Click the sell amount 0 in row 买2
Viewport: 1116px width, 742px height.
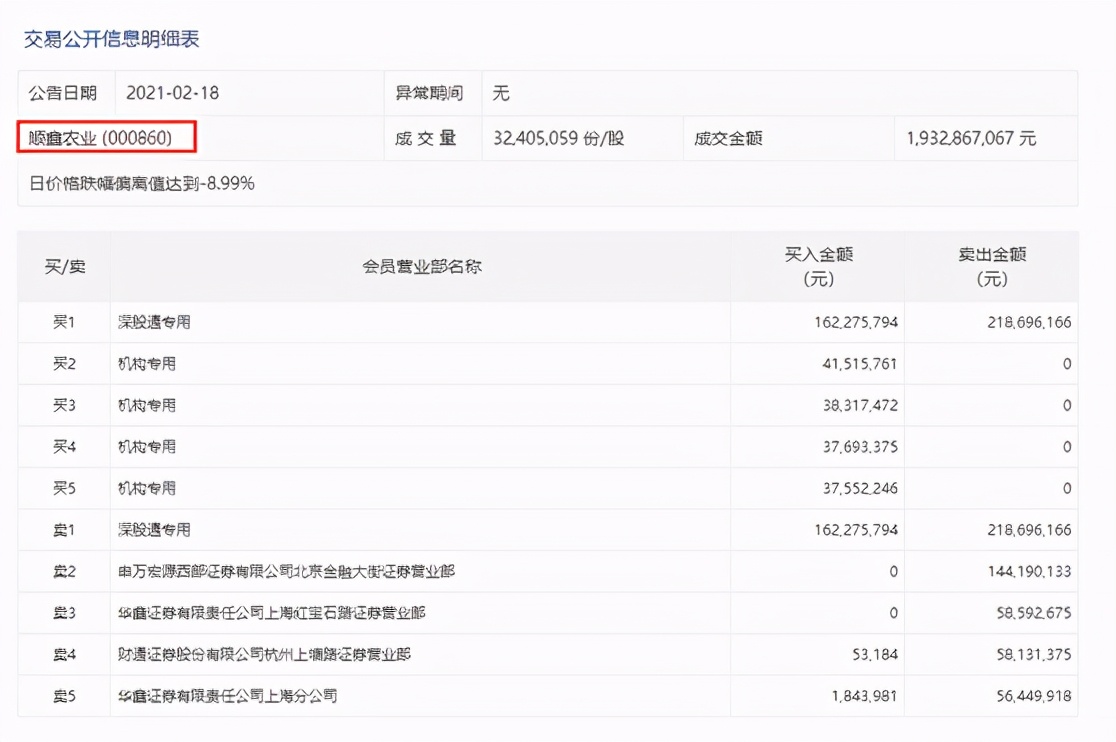(1067, 364)
